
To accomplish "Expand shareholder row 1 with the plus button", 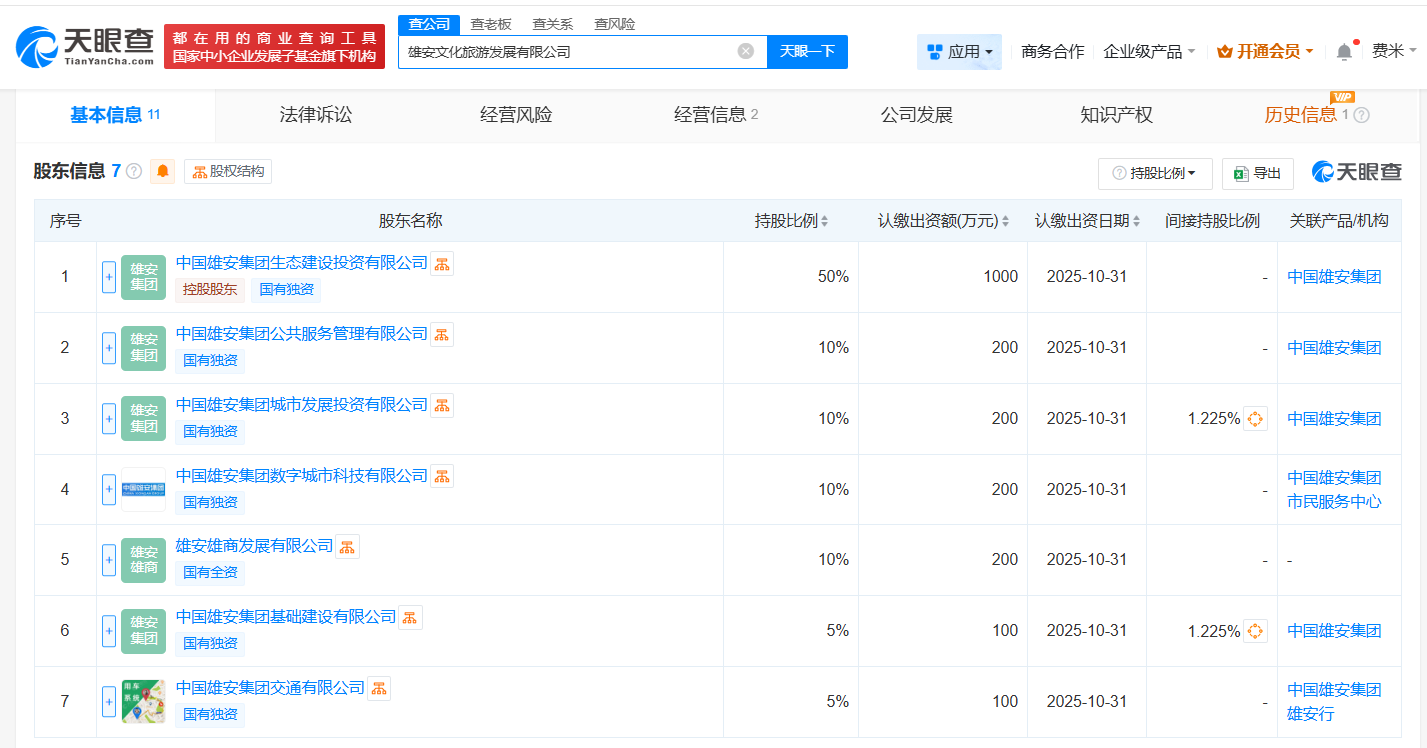I will 109,277.
